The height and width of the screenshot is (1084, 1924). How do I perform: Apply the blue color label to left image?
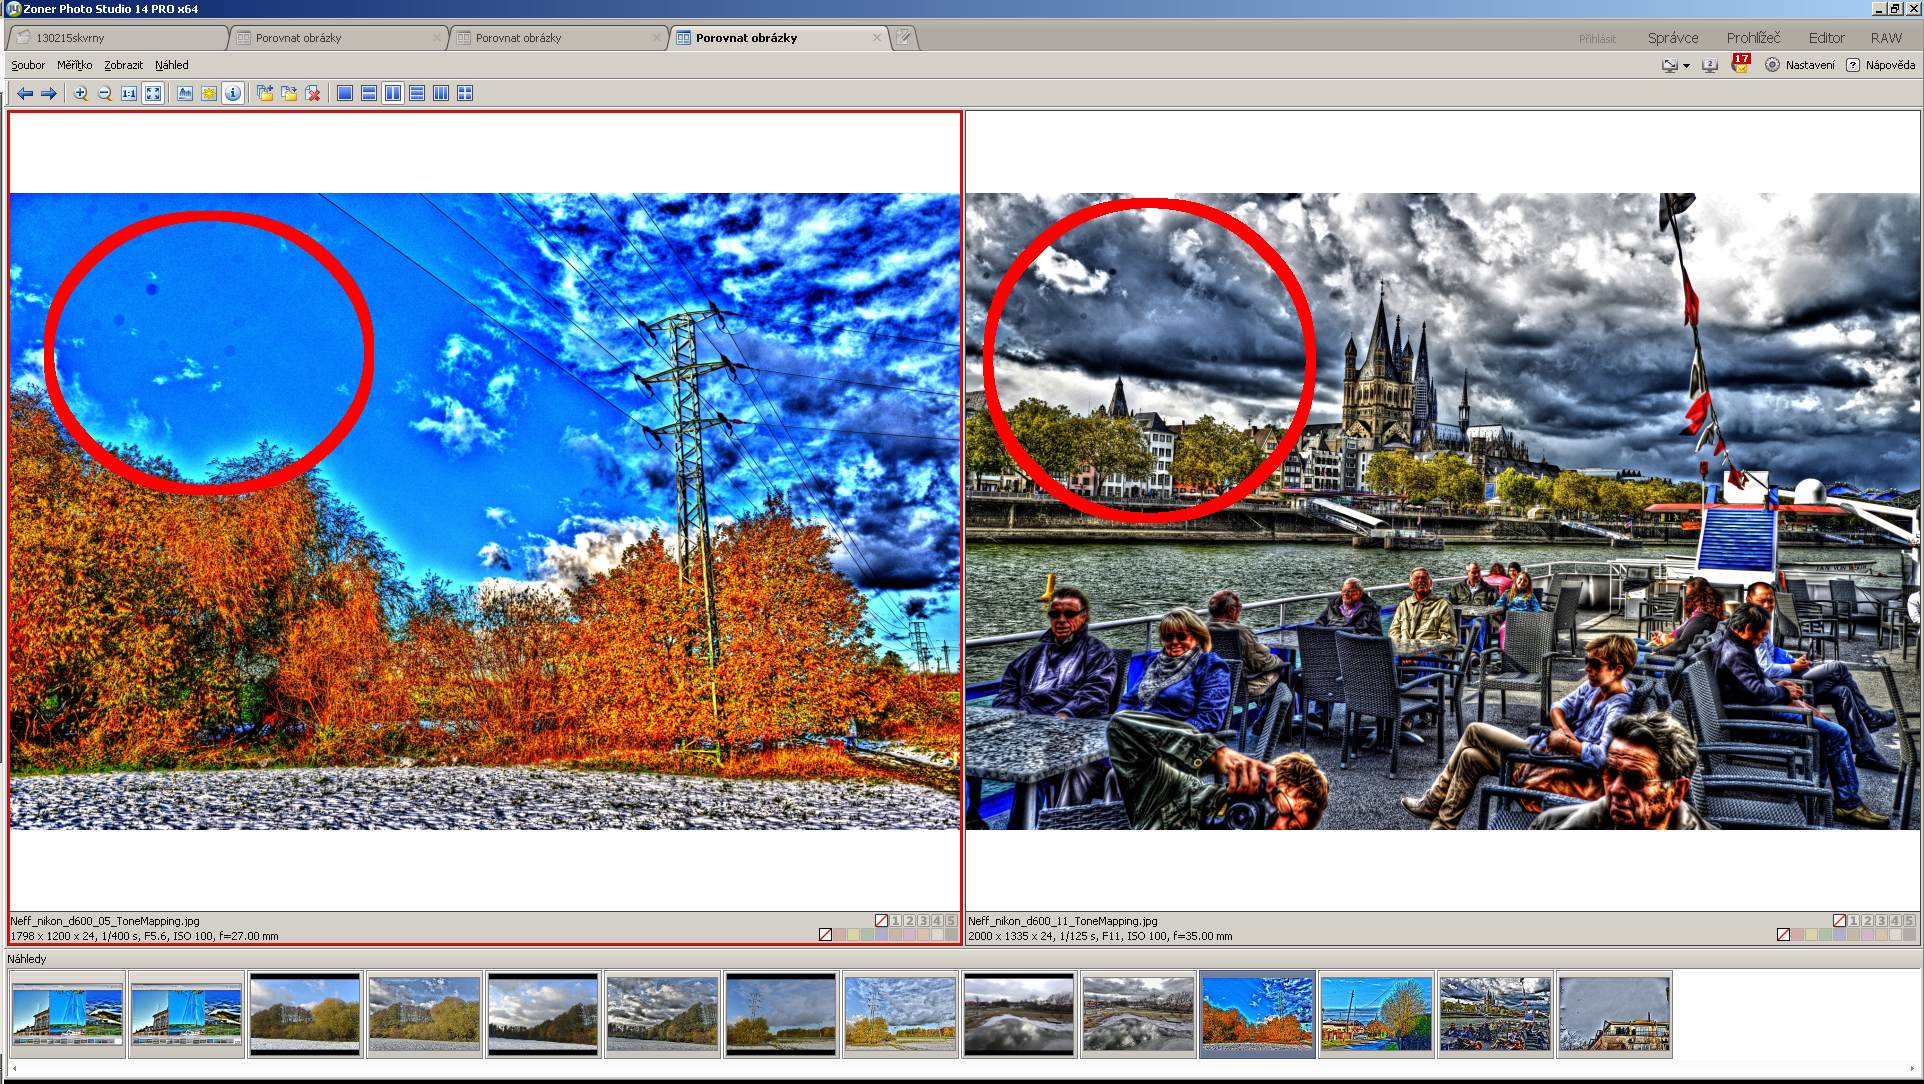pos(881,935)
